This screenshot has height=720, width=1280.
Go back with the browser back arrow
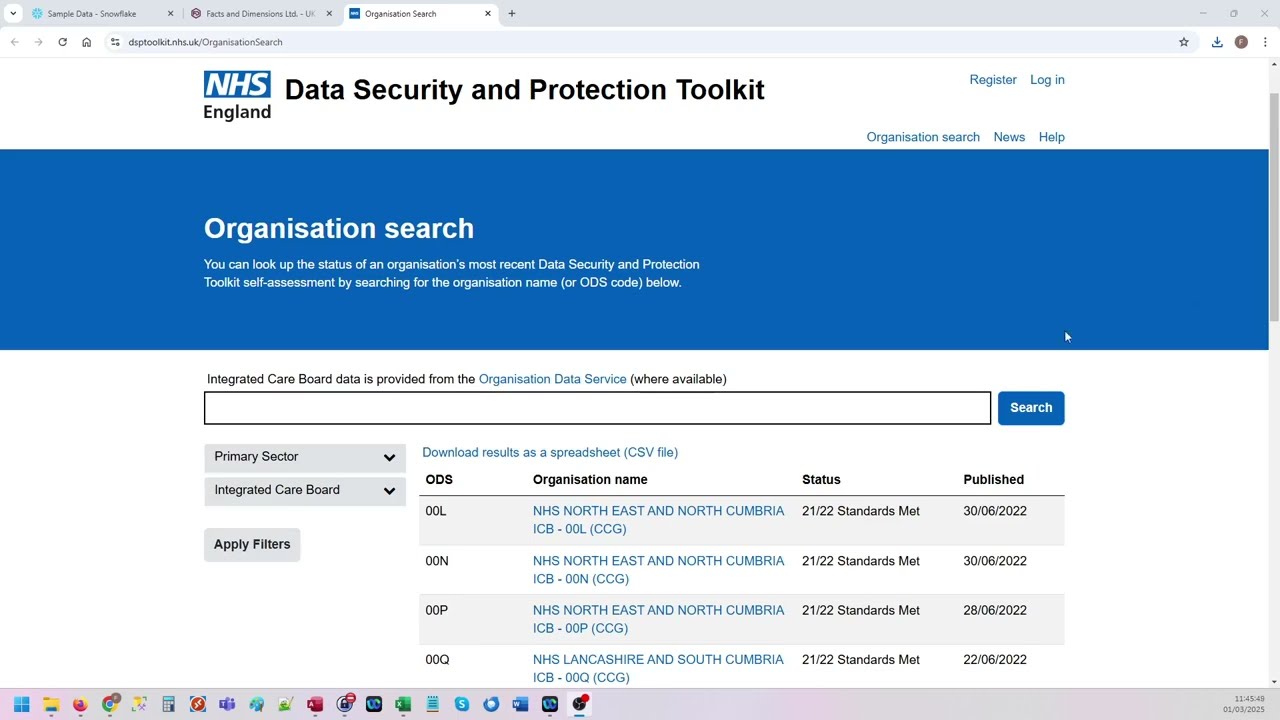point(14,42)
